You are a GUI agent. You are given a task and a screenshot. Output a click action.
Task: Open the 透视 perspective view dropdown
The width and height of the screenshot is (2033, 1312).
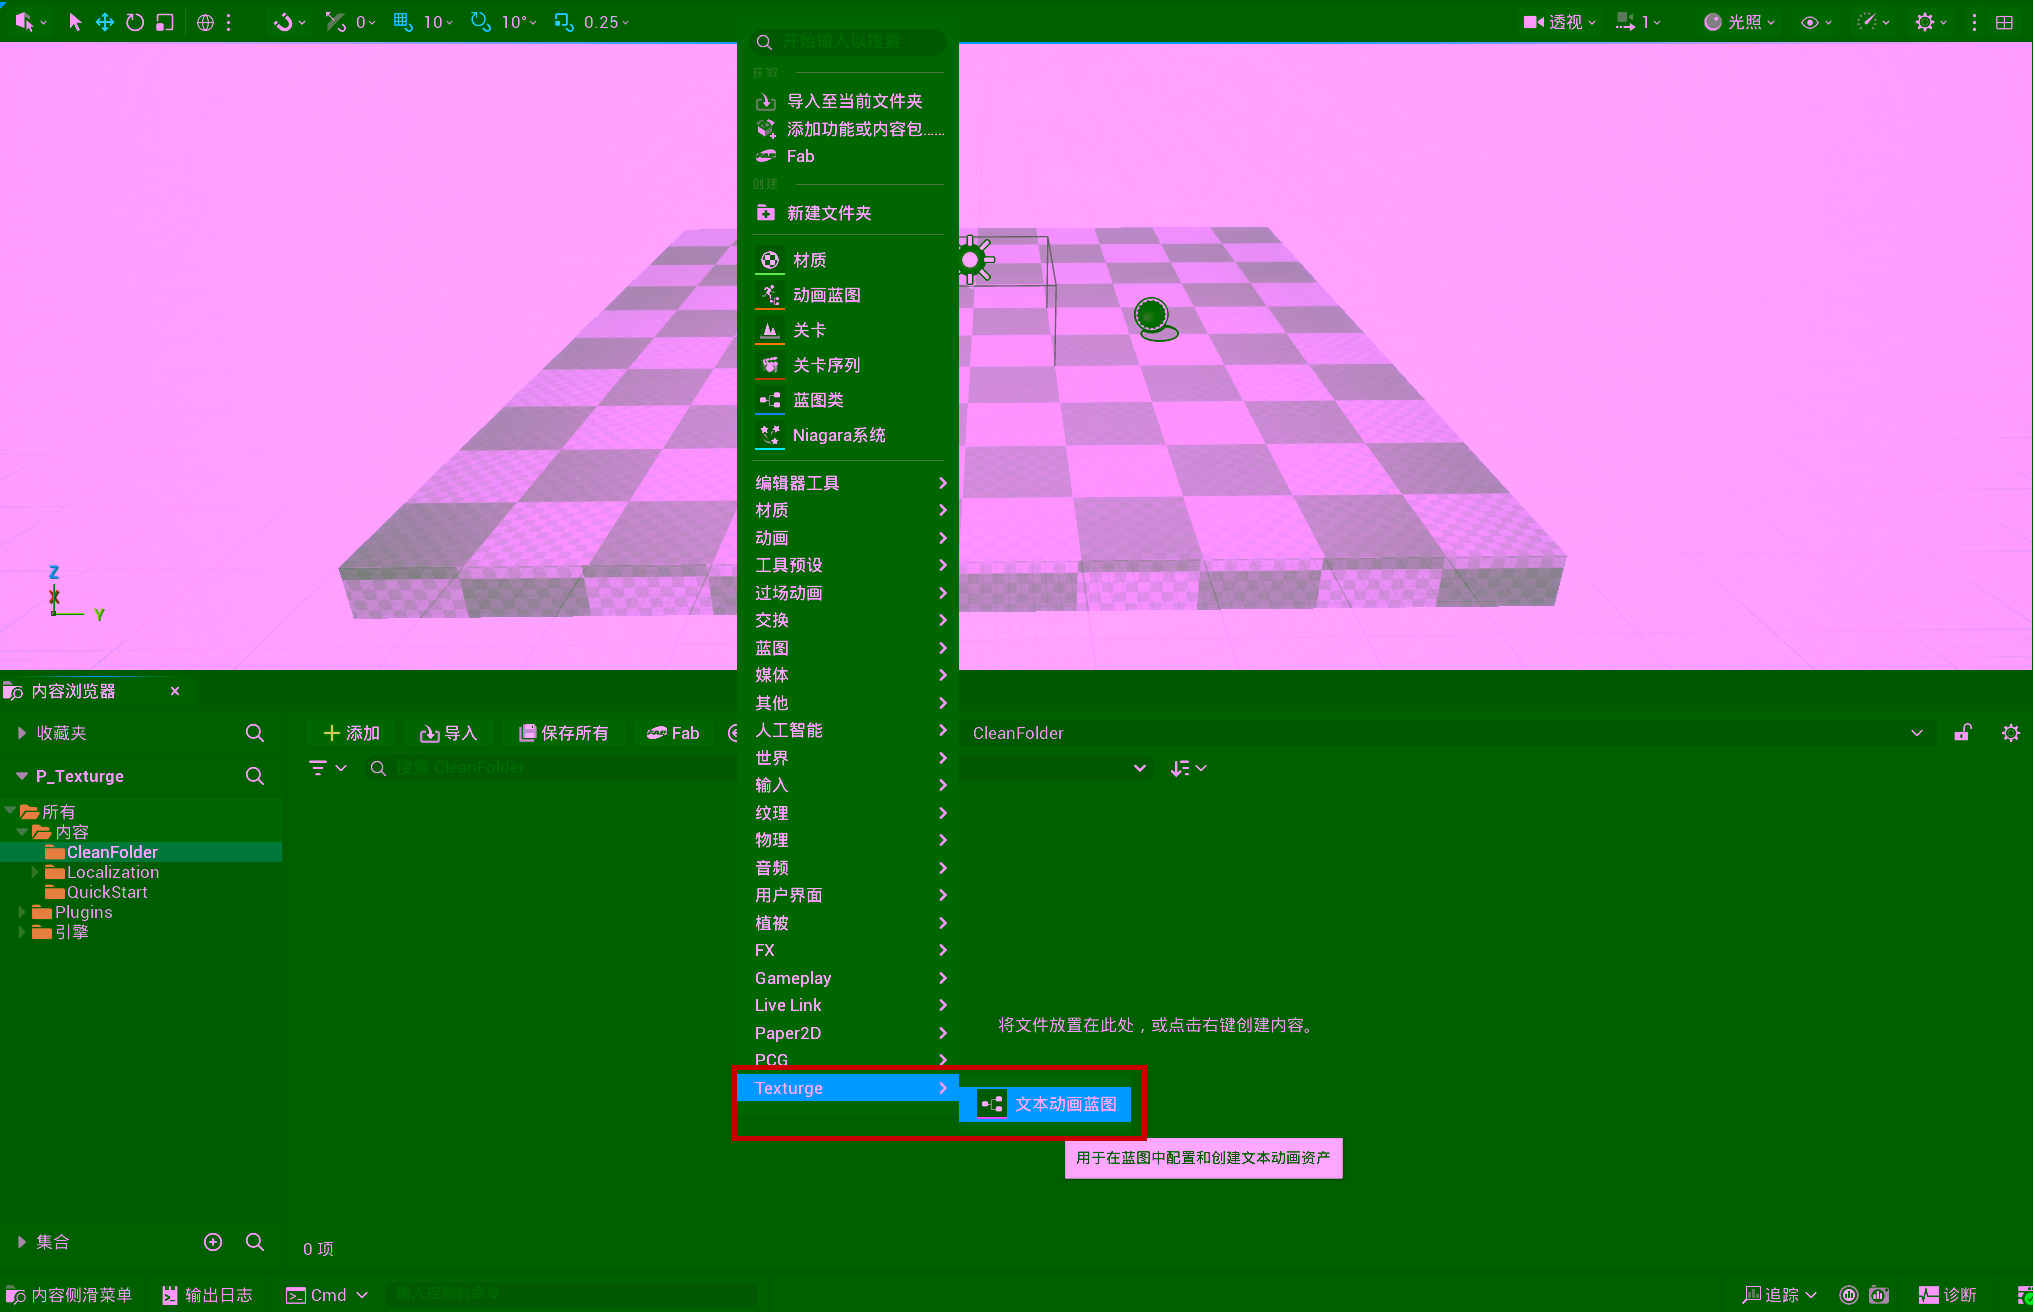click(x=1559, y=22)
